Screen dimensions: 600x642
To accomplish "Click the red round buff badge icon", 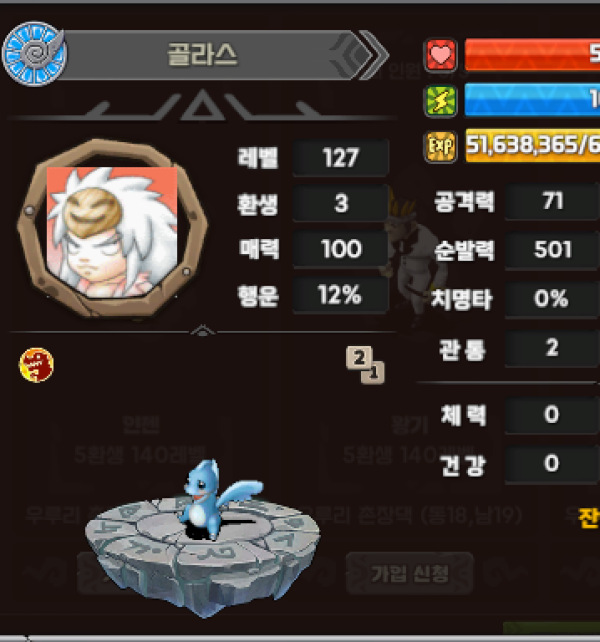I will (x=36, y=365).
